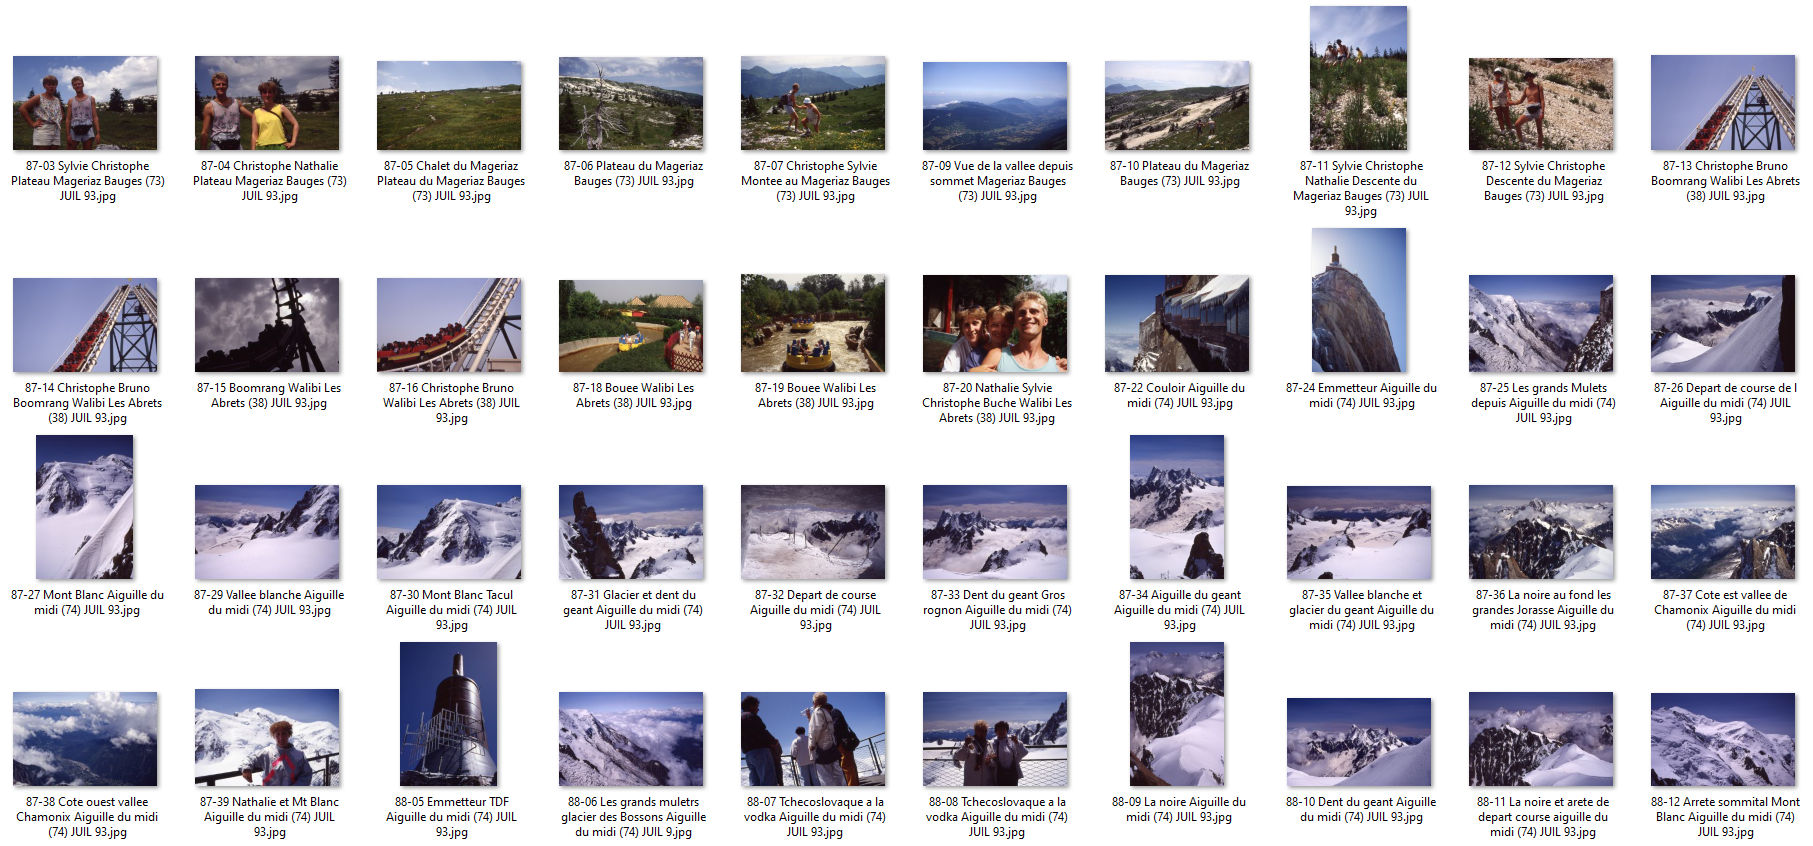Click the 88-07 Tchecoslovaque a la vodka photo
This screenshot has height=846, width=1813.
(813, 739)
